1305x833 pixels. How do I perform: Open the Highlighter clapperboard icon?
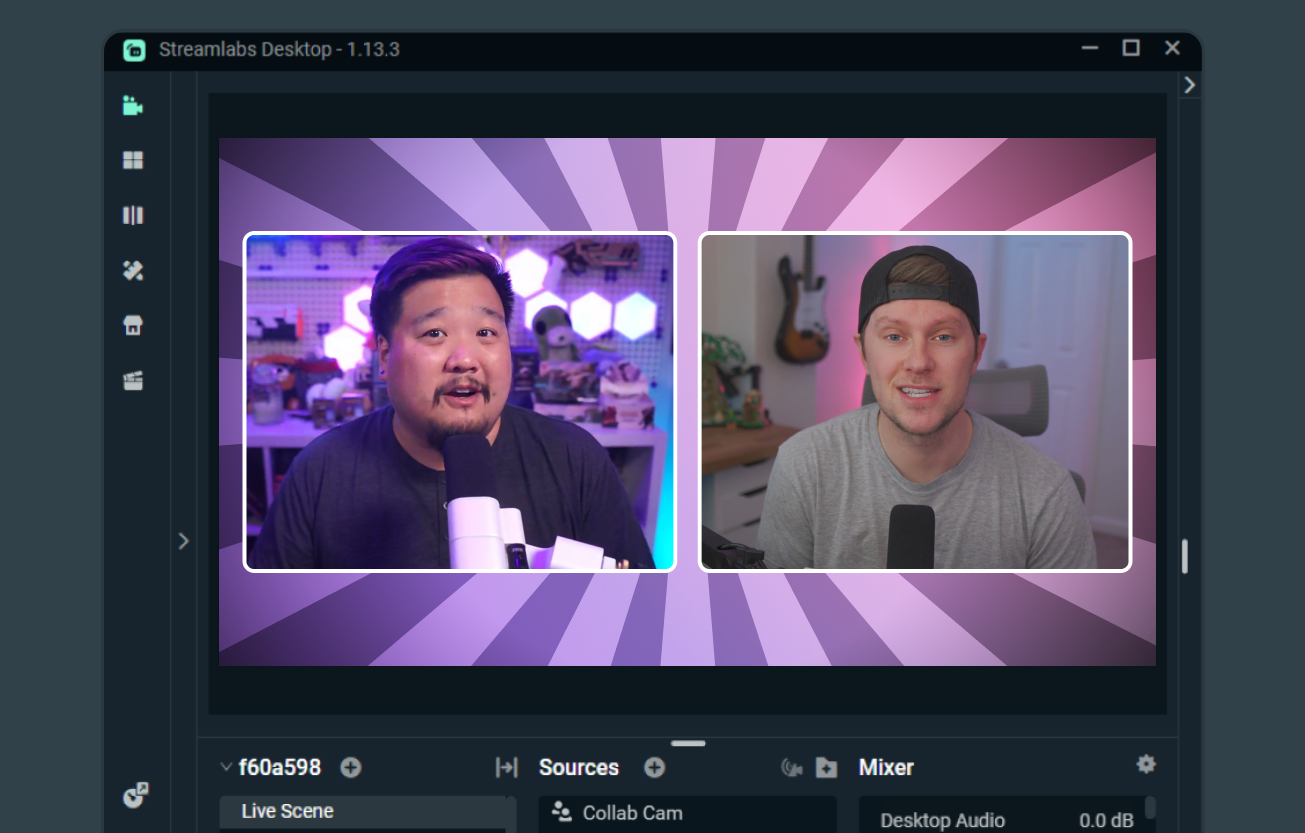tap(133, 380)
